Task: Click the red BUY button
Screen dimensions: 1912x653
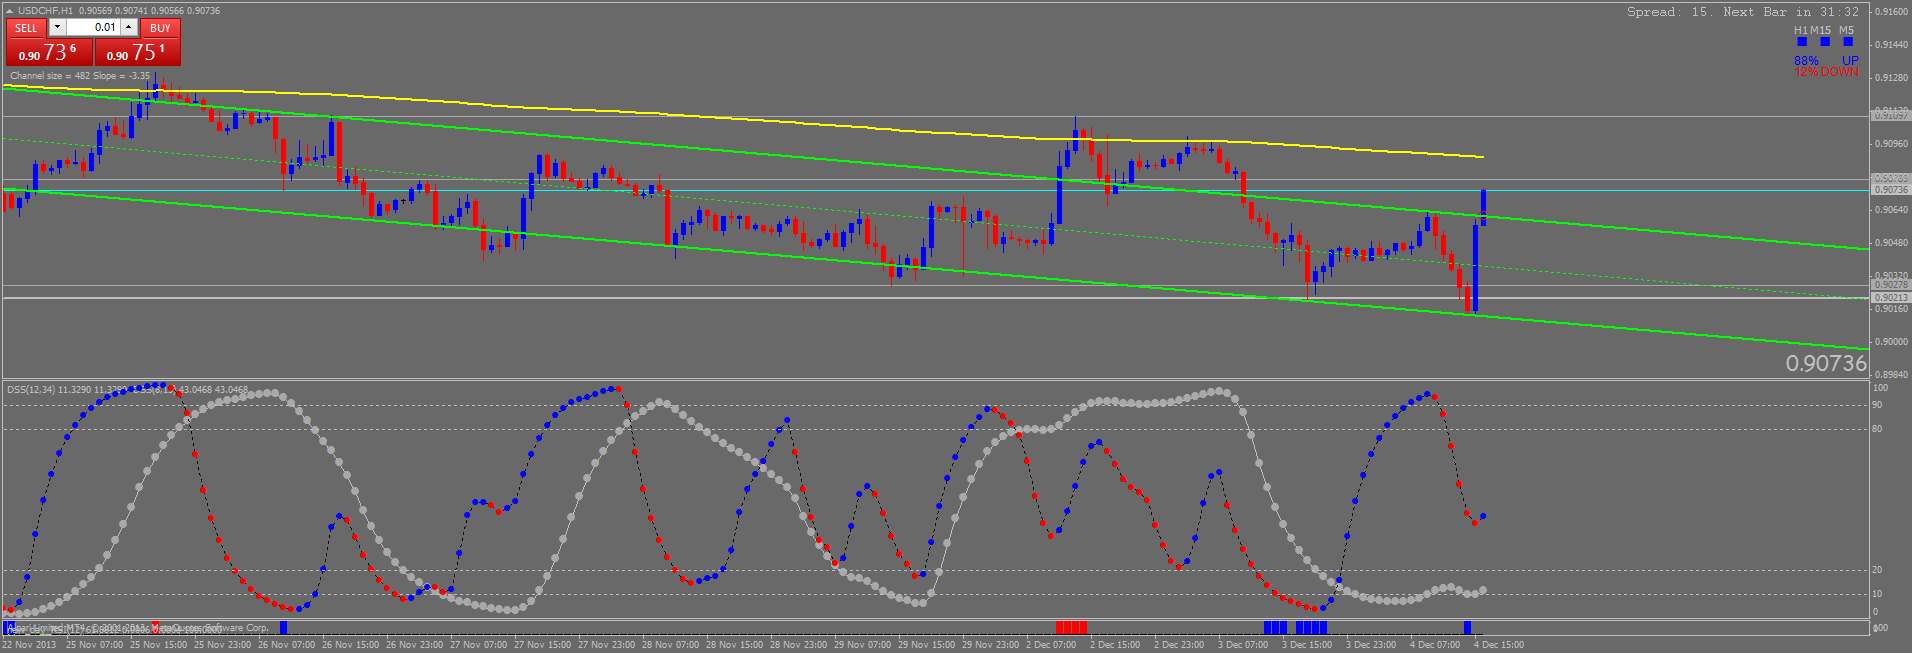Action: tap(160, 28)
